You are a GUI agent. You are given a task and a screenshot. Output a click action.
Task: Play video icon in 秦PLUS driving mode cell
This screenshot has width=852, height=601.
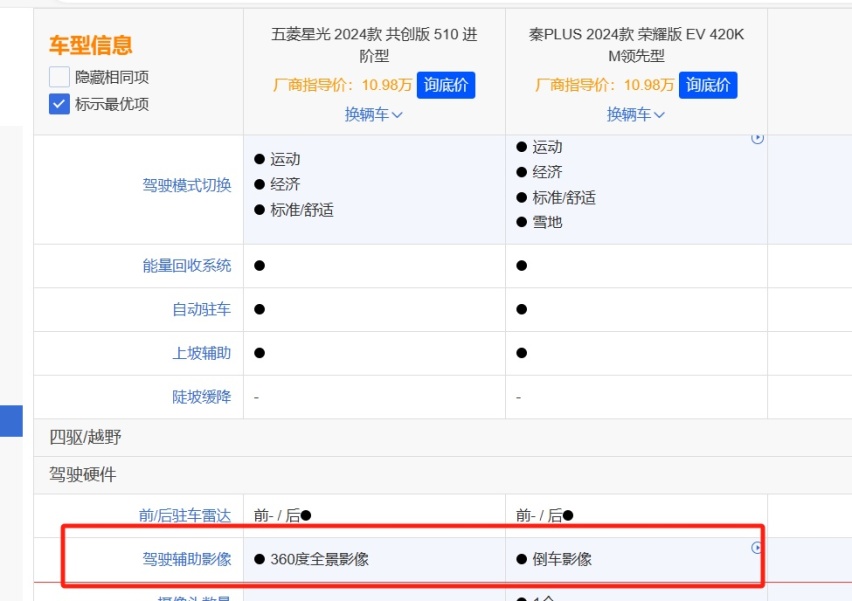tap(757, 138)
